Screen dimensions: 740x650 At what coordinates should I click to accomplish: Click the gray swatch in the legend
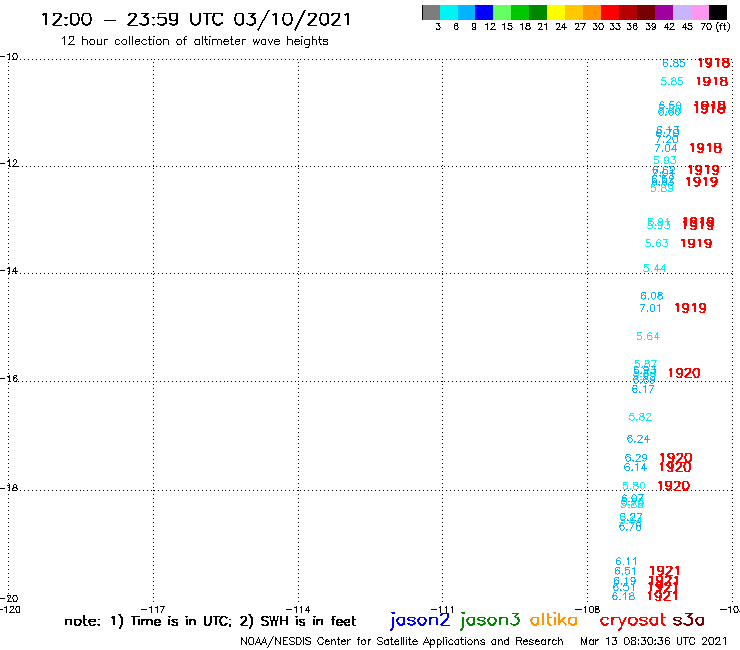pos(431,13)
